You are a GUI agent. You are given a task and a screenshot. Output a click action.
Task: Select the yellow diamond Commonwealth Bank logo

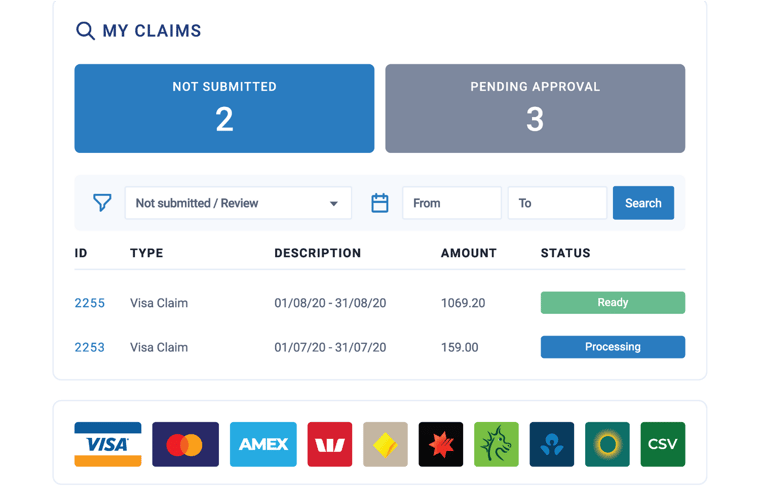[385, 444]
